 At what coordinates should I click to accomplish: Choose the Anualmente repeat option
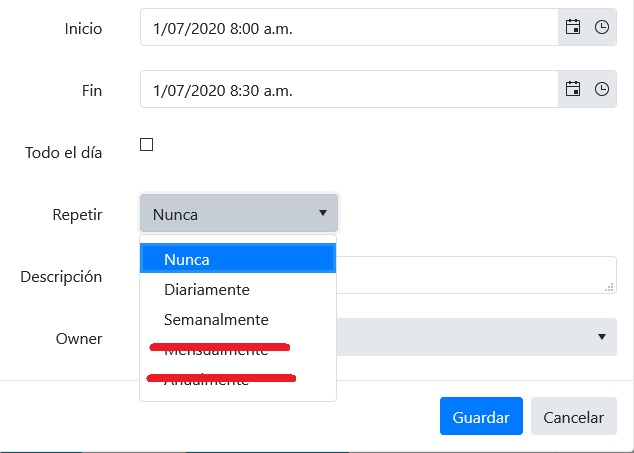pyautogui.click(x=237, y=381)
